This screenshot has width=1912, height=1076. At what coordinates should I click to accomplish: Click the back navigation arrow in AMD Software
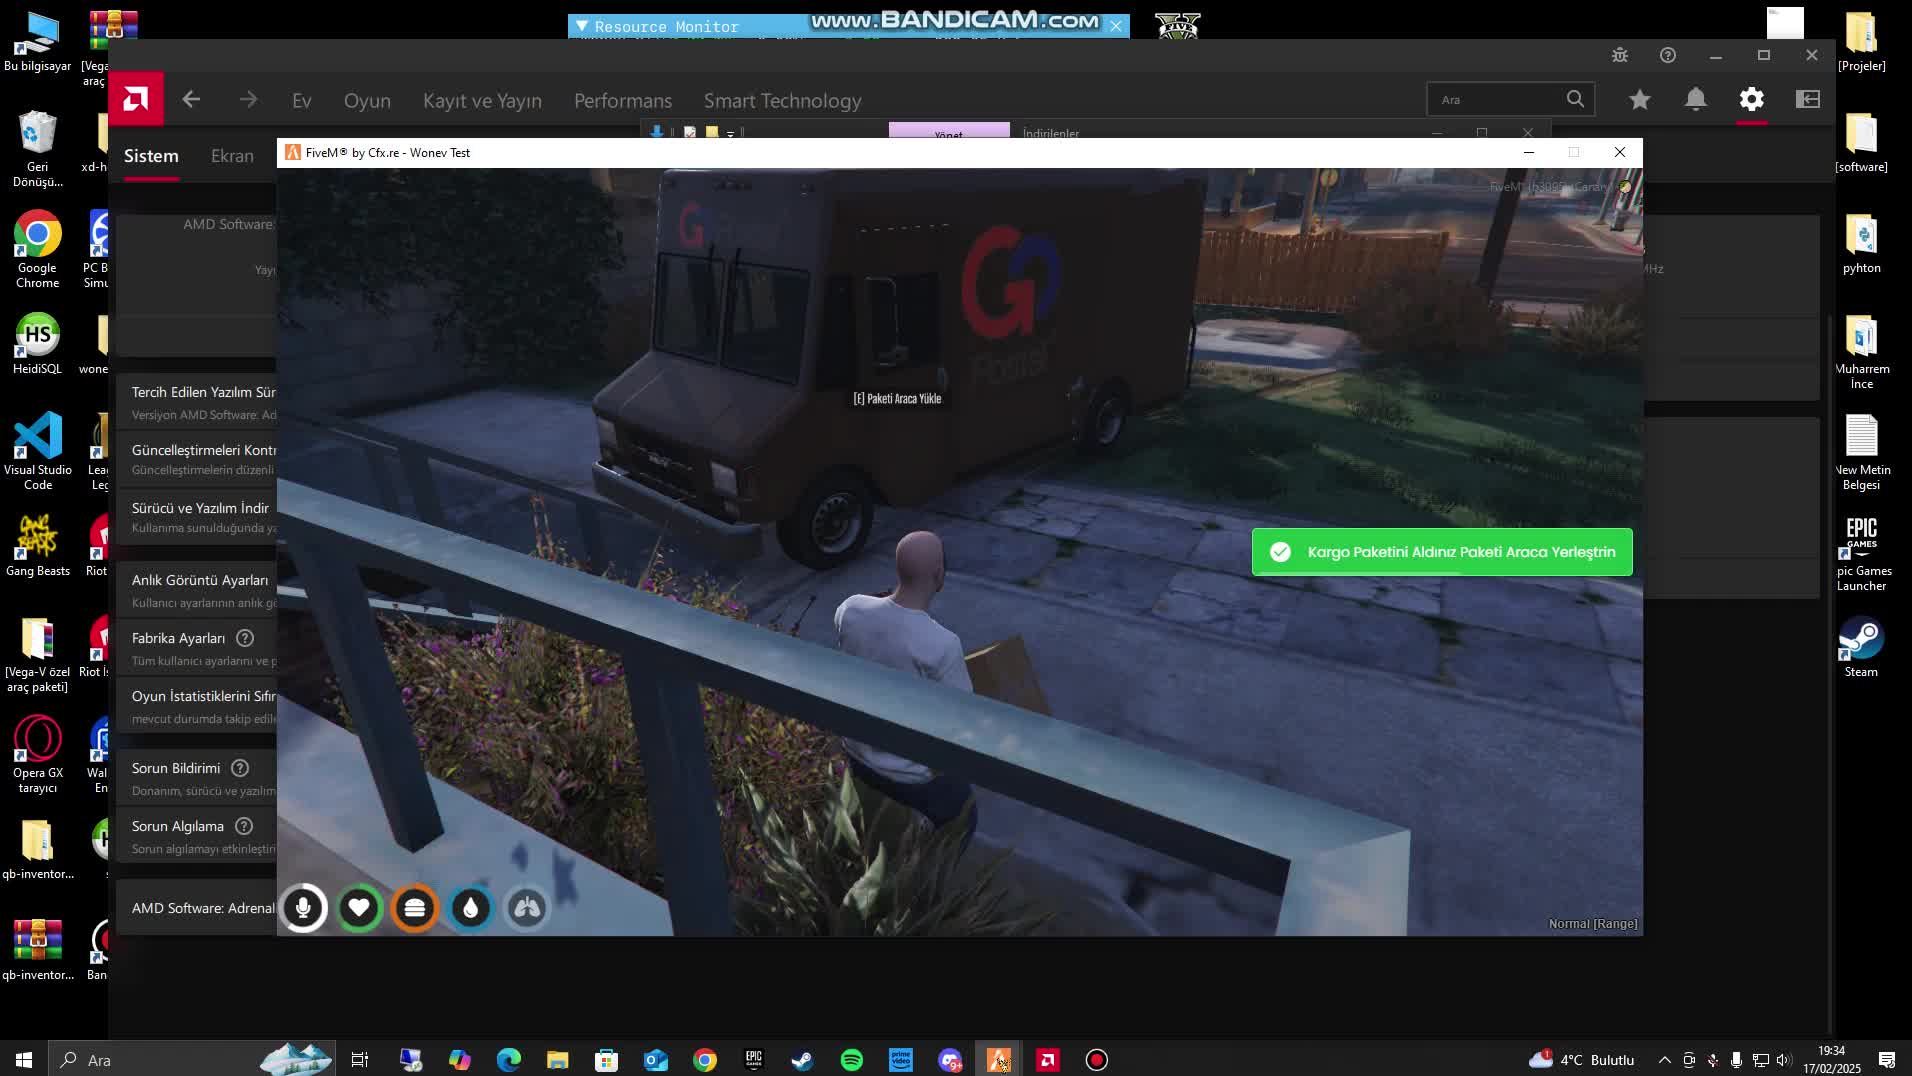[191, 99]
